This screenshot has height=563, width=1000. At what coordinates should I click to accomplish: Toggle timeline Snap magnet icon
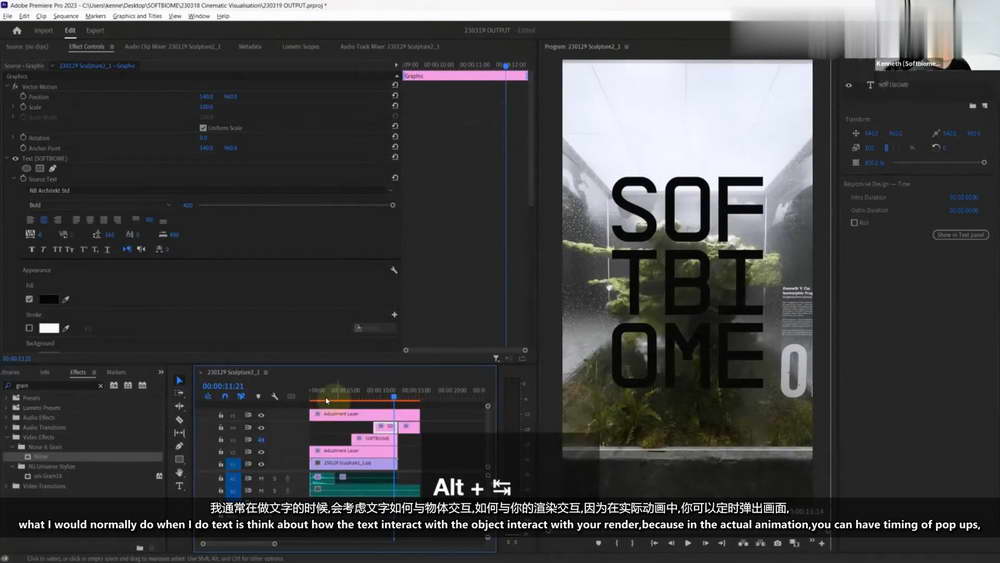pos(224,397)
